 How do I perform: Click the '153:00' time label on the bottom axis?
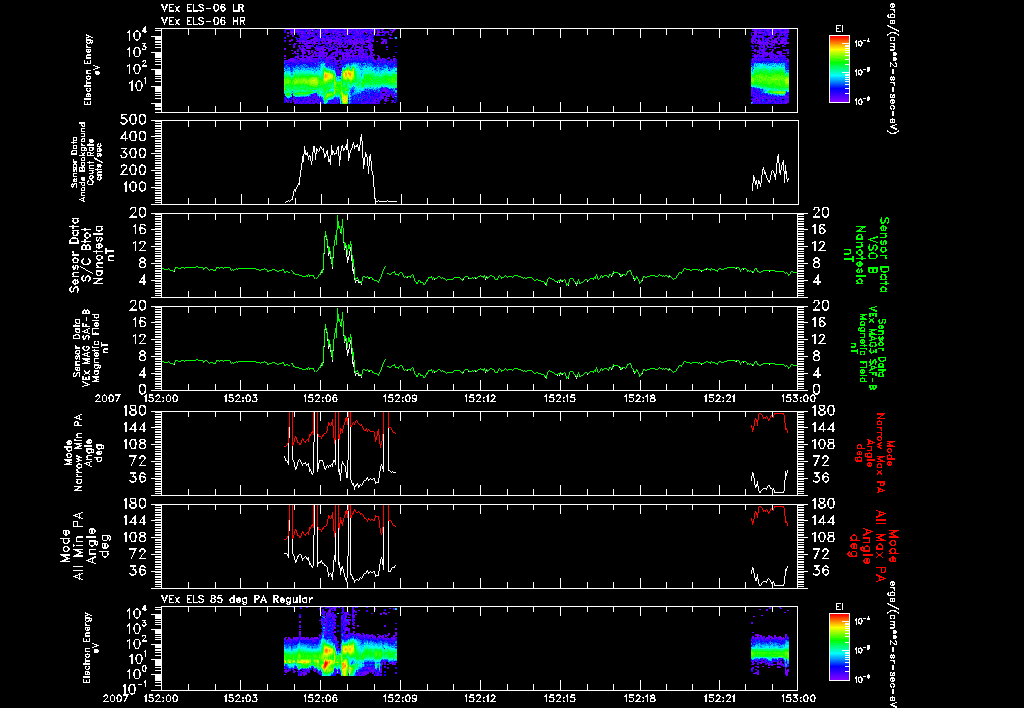(x=798, y=698)
